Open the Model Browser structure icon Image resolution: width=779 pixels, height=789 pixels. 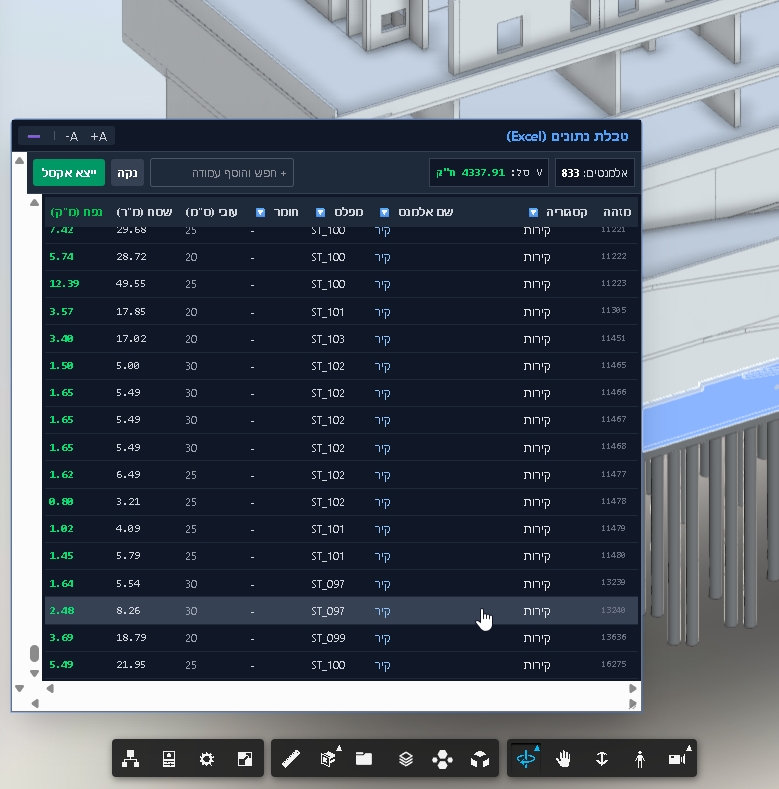coord(130,758)
